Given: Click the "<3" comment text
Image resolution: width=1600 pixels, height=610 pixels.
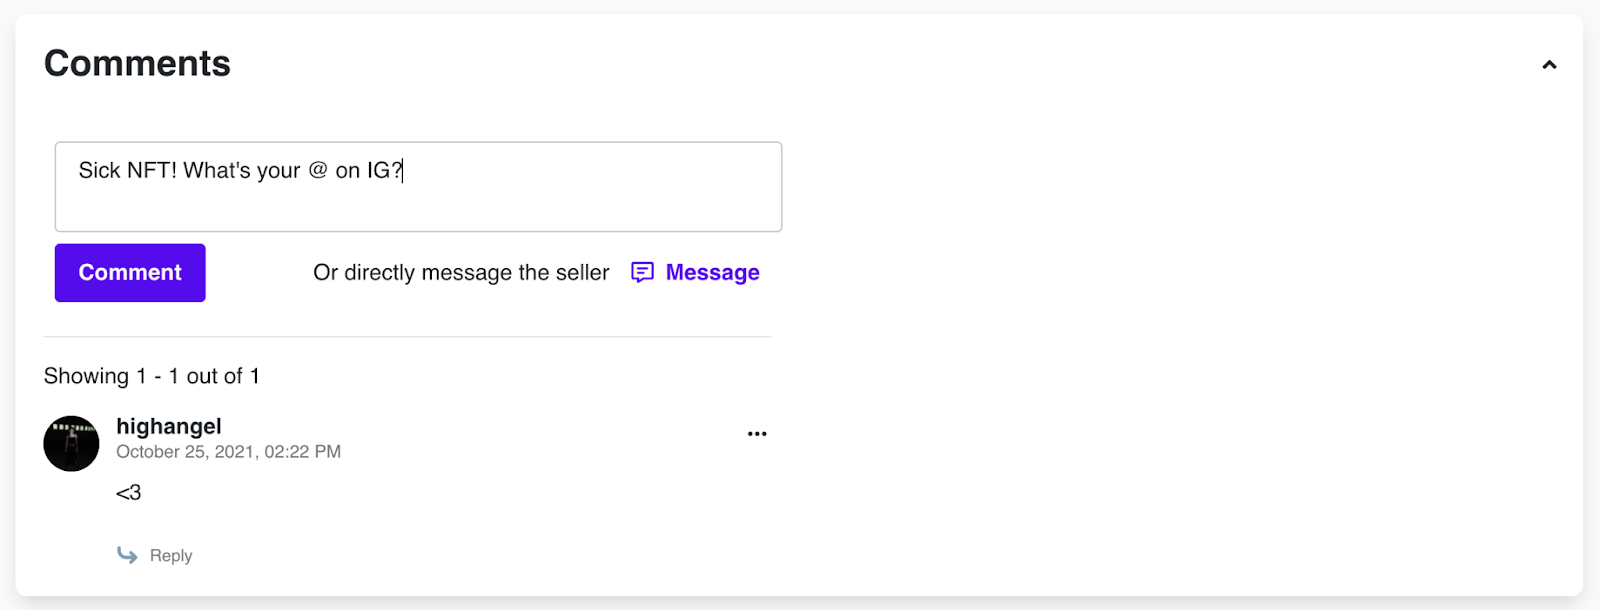Looking at the screenshot, I should (x=129, y=493).
